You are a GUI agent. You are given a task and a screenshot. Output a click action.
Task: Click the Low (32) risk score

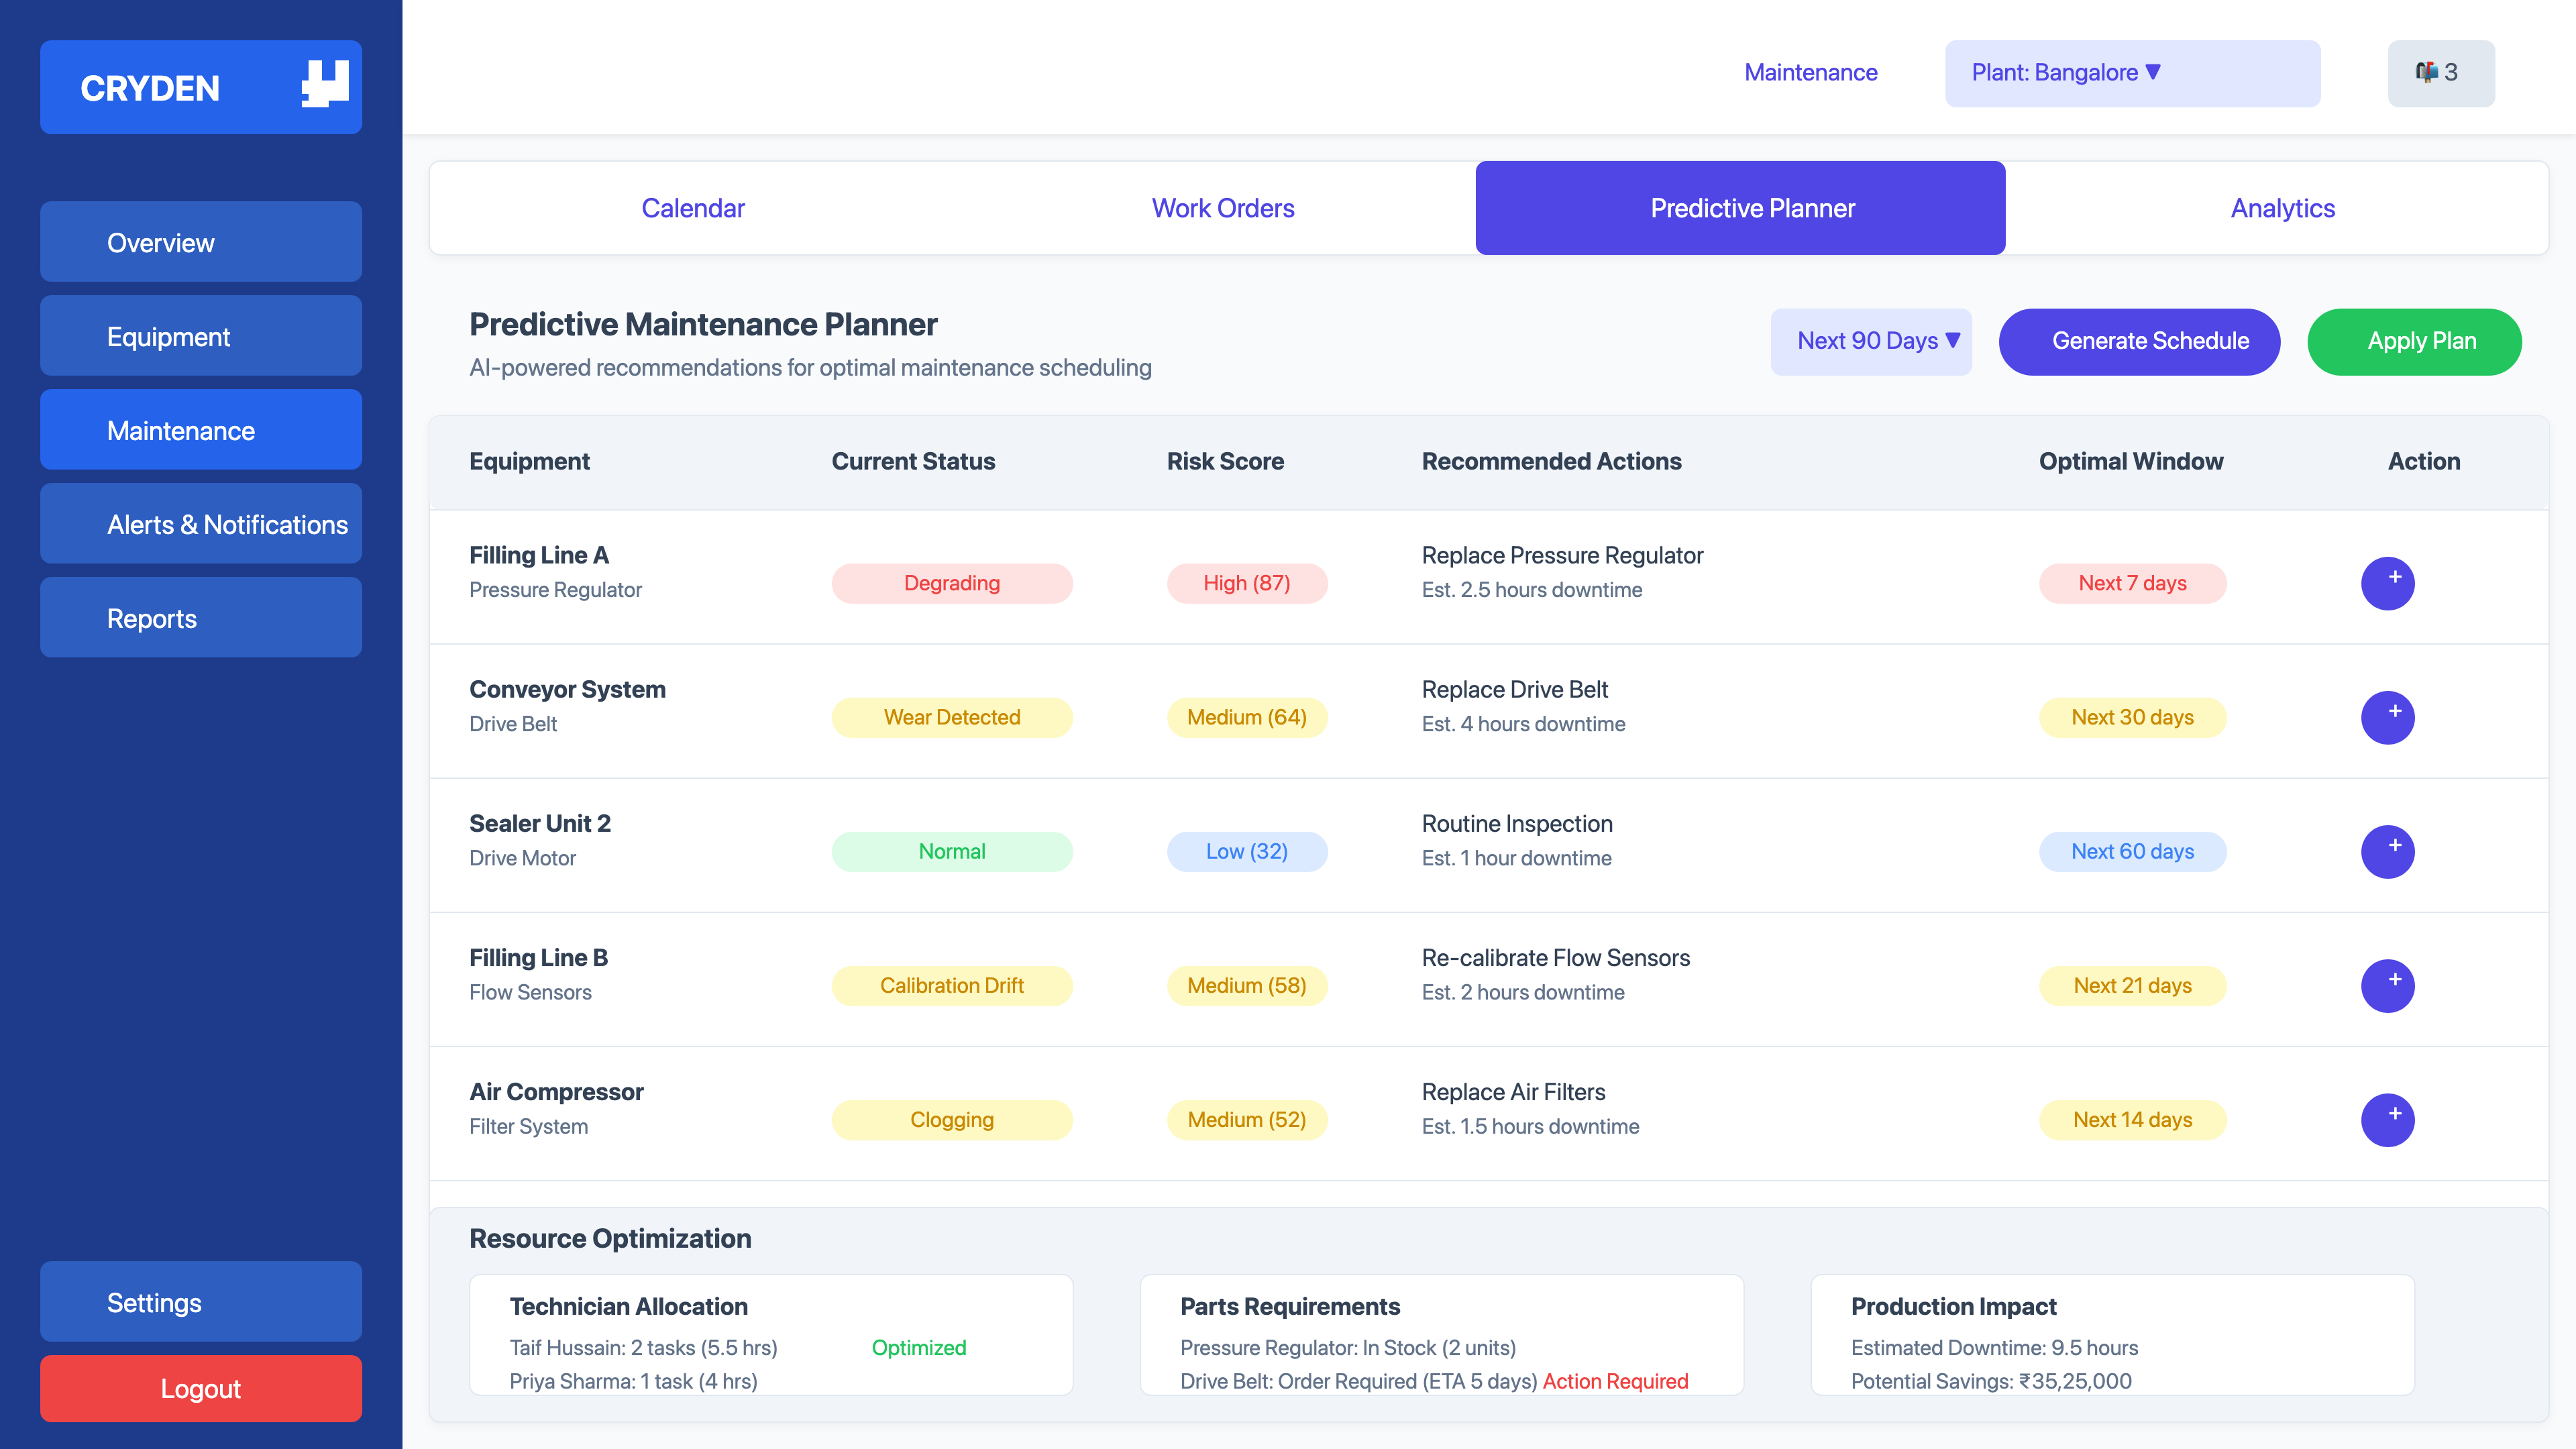point(1247,851)
